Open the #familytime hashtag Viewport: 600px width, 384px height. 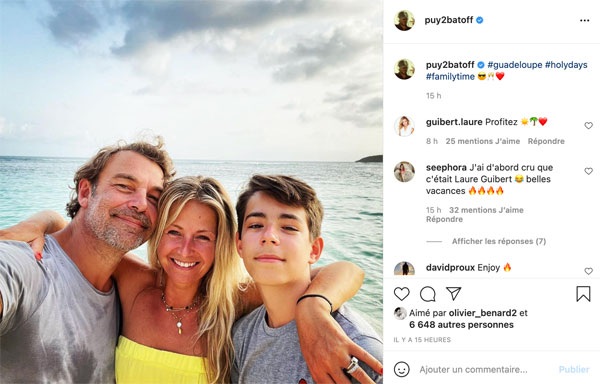click(450, 76)
